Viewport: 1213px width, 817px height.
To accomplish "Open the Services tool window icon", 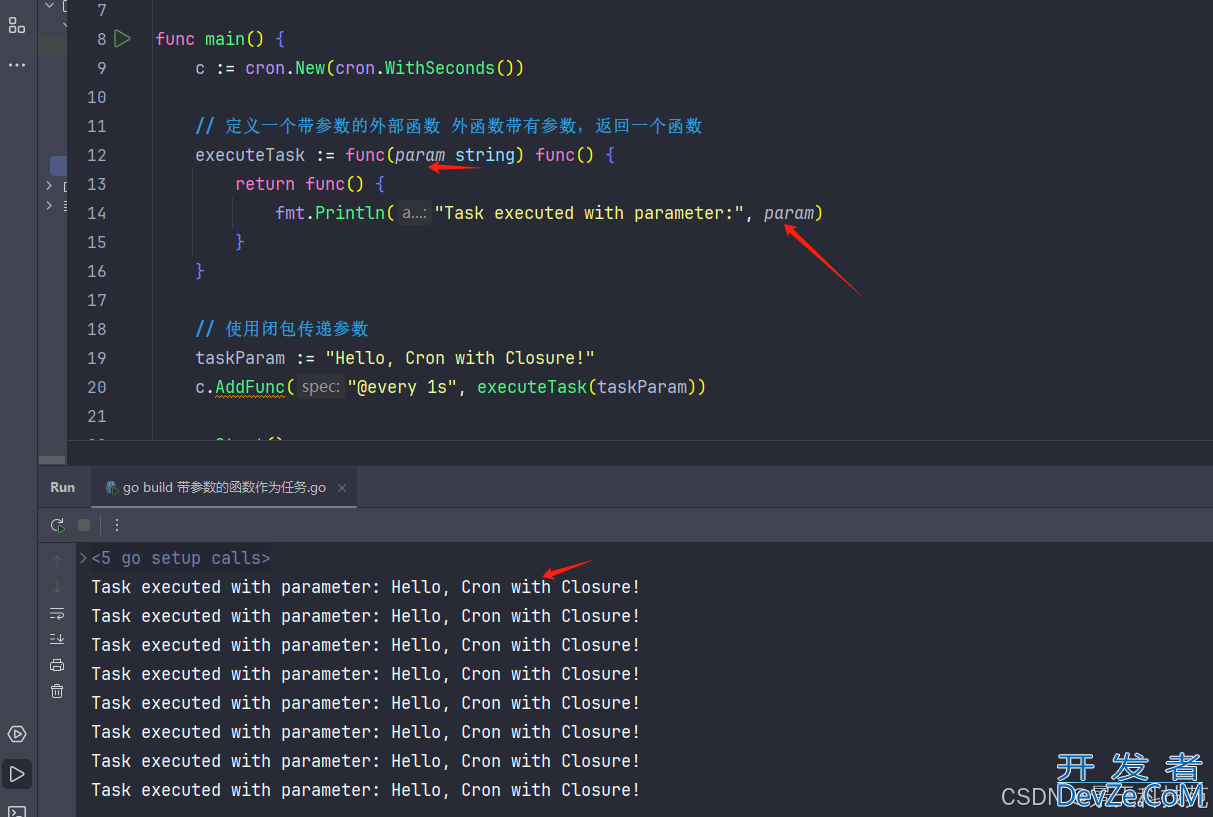I will 17,734.
